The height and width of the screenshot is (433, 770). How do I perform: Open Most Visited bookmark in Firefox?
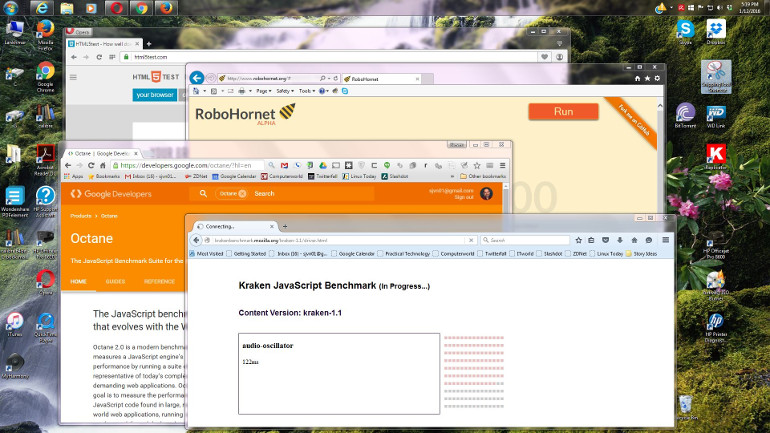pos(207,254)
